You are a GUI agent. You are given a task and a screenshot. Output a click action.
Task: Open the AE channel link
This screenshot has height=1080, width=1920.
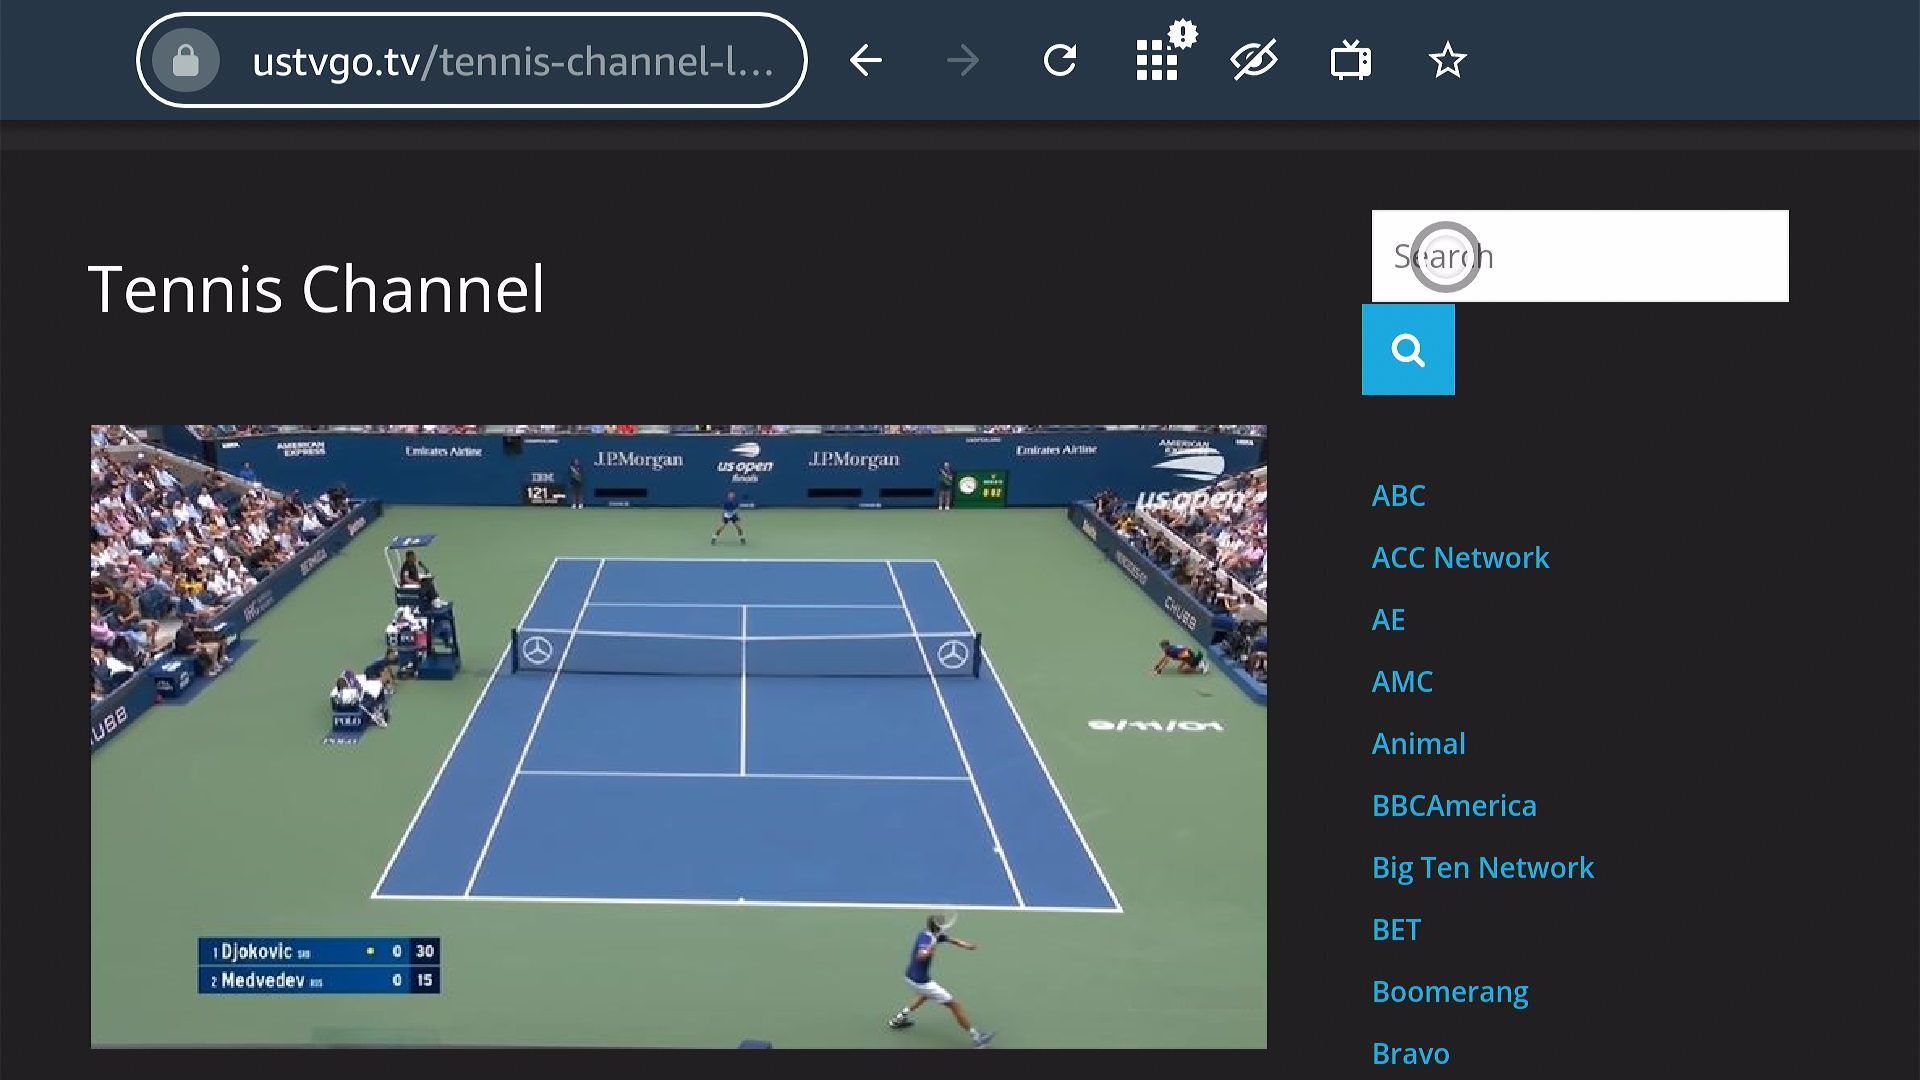1388,620
